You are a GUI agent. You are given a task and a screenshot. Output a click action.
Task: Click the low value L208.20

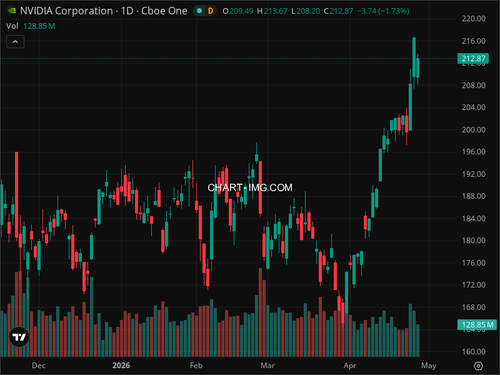coord(306,11)
